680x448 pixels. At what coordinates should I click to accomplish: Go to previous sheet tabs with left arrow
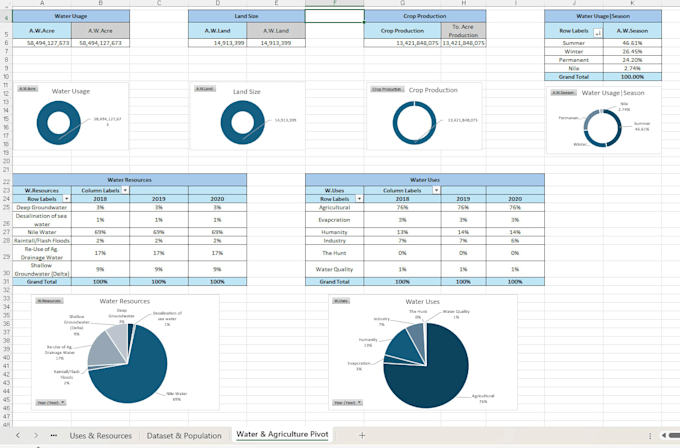coord(18,435)
